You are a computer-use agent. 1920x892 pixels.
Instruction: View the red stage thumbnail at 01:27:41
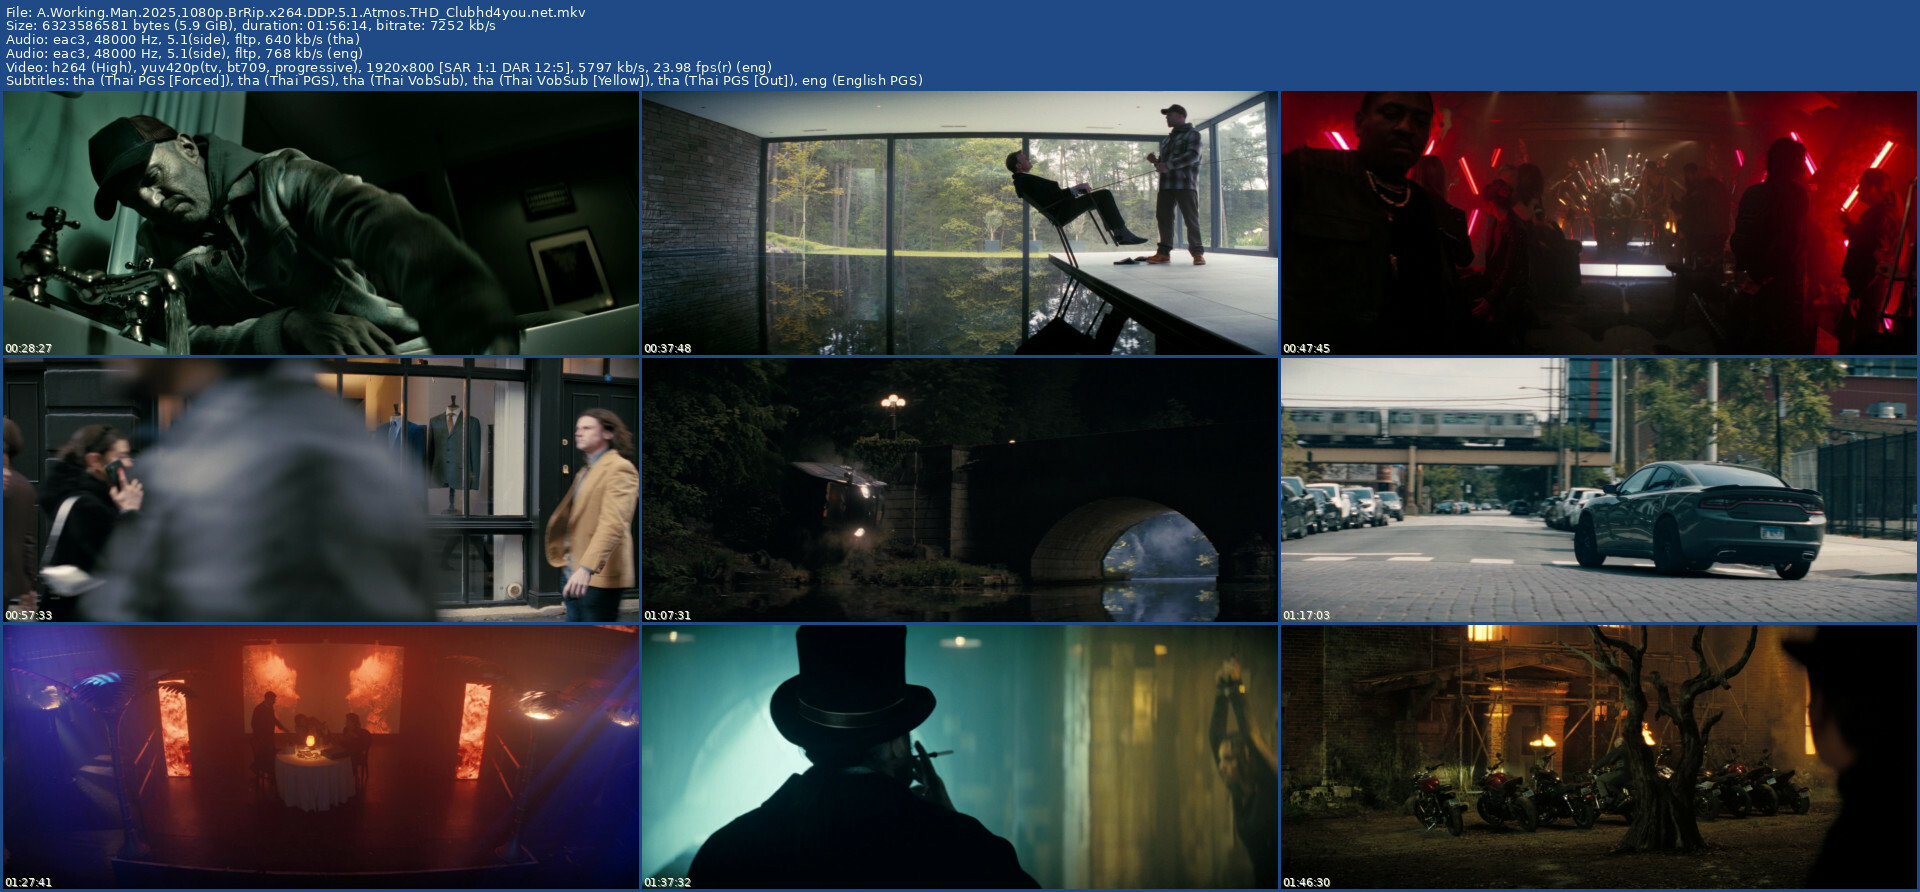point(321,757)
